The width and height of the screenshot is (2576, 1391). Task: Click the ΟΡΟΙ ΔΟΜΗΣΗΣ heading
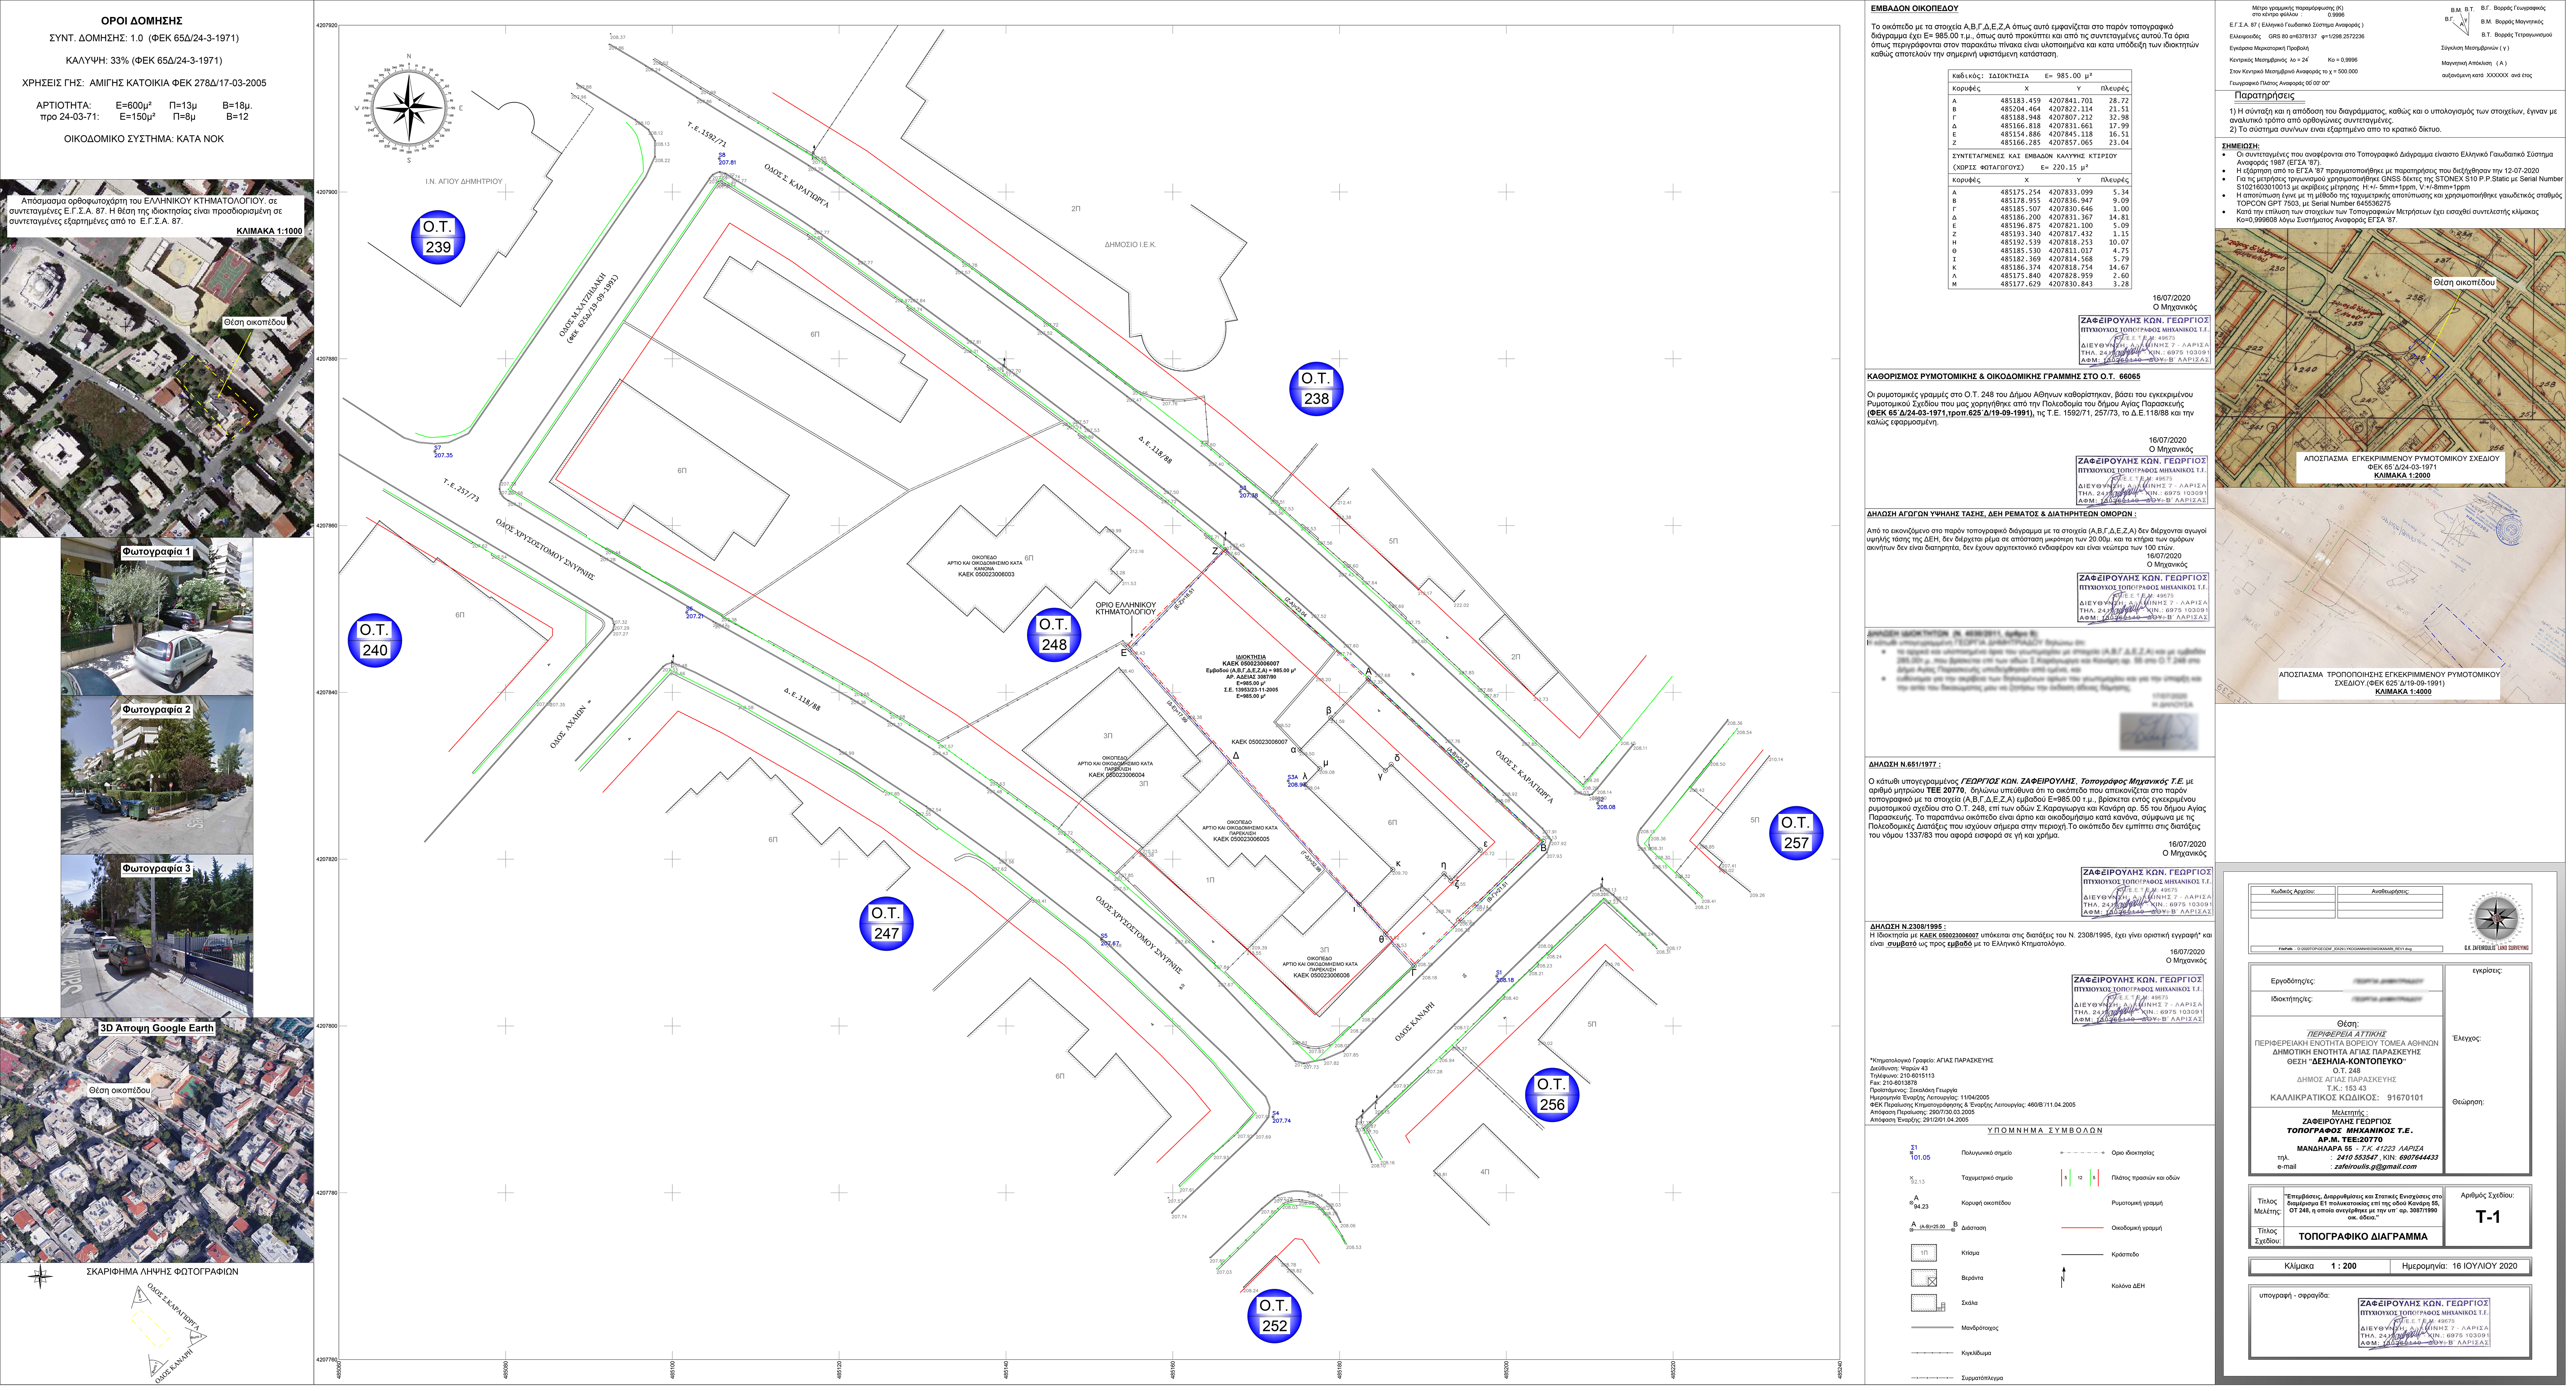click(x=142, y=21)
